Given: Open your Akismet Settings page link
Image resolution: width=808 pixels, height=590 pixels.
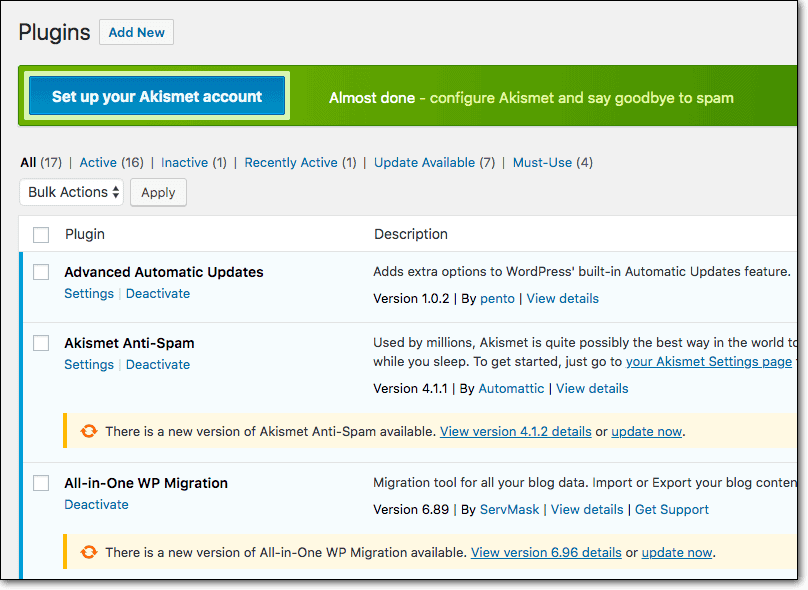Looking at the screenshot, I should tap(709, 362).
